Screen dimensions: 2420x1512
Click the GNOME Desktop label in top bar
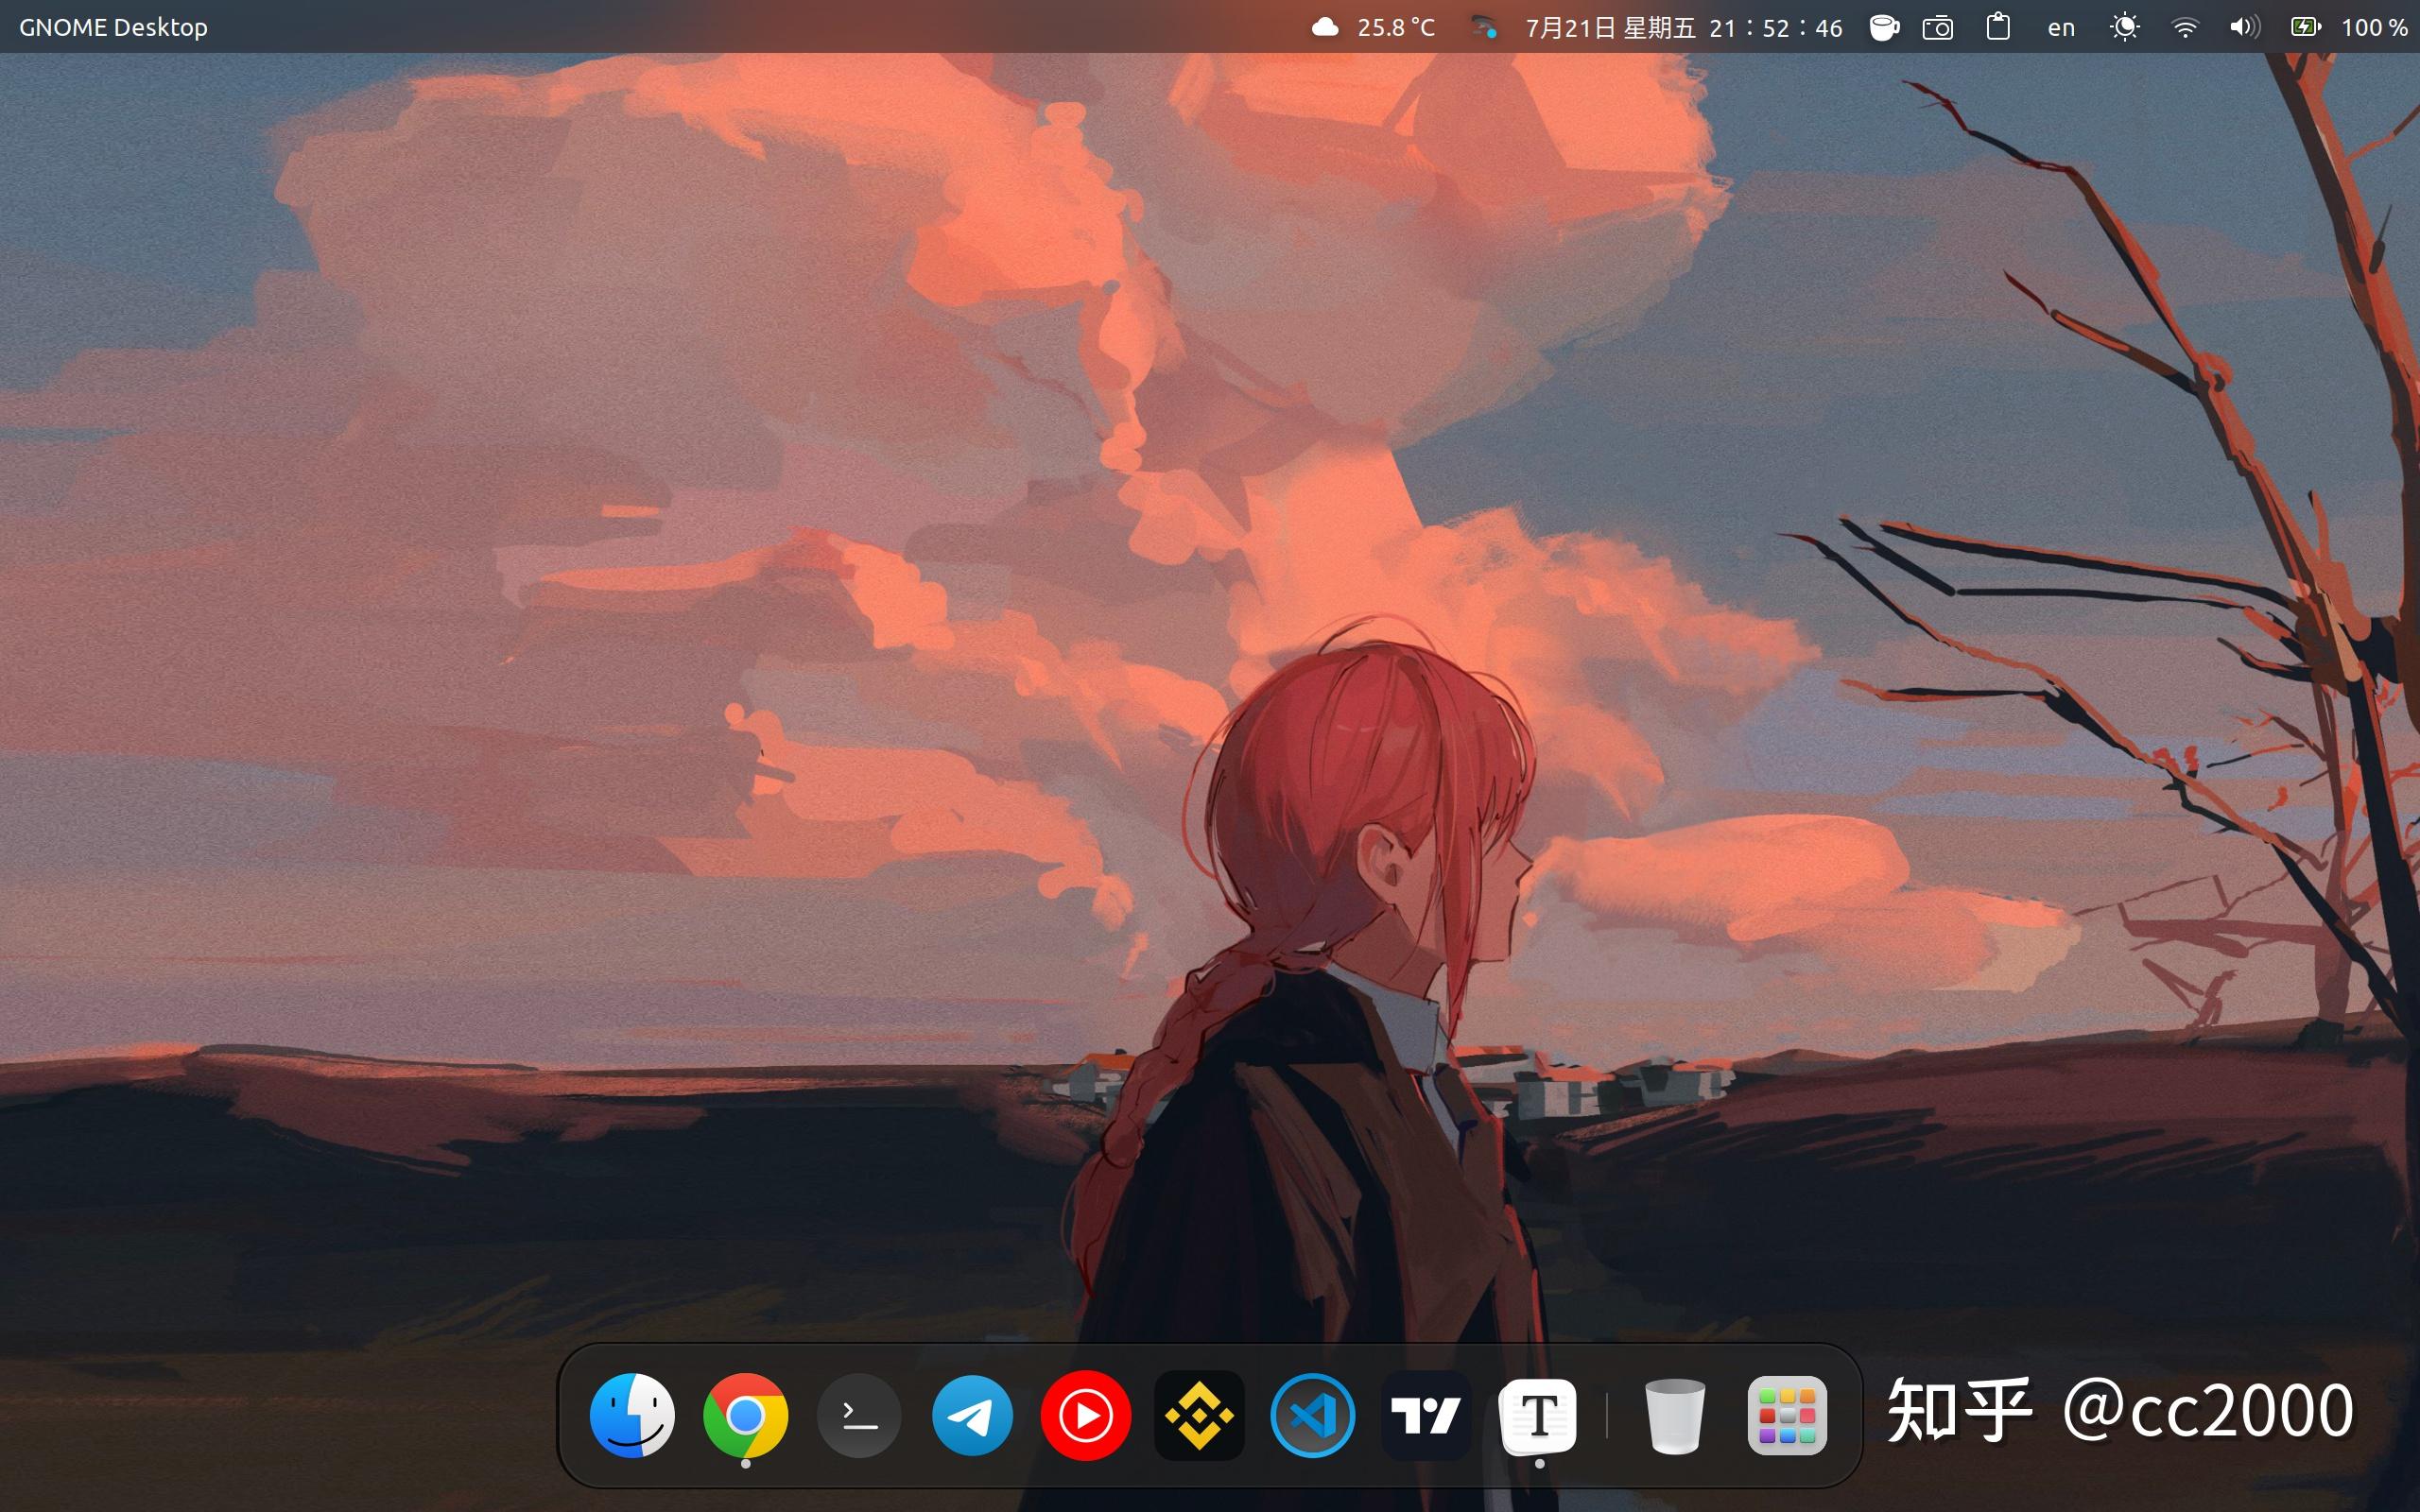coord(114,27)
